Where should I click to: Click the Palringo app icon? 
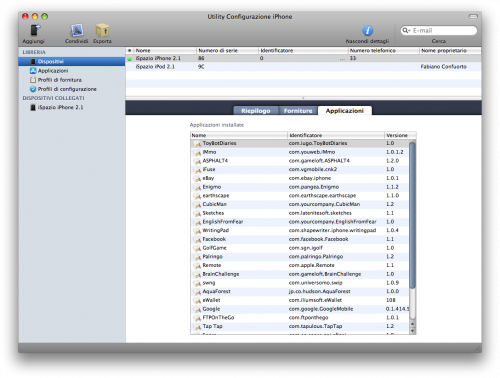[x=197, y=257]
